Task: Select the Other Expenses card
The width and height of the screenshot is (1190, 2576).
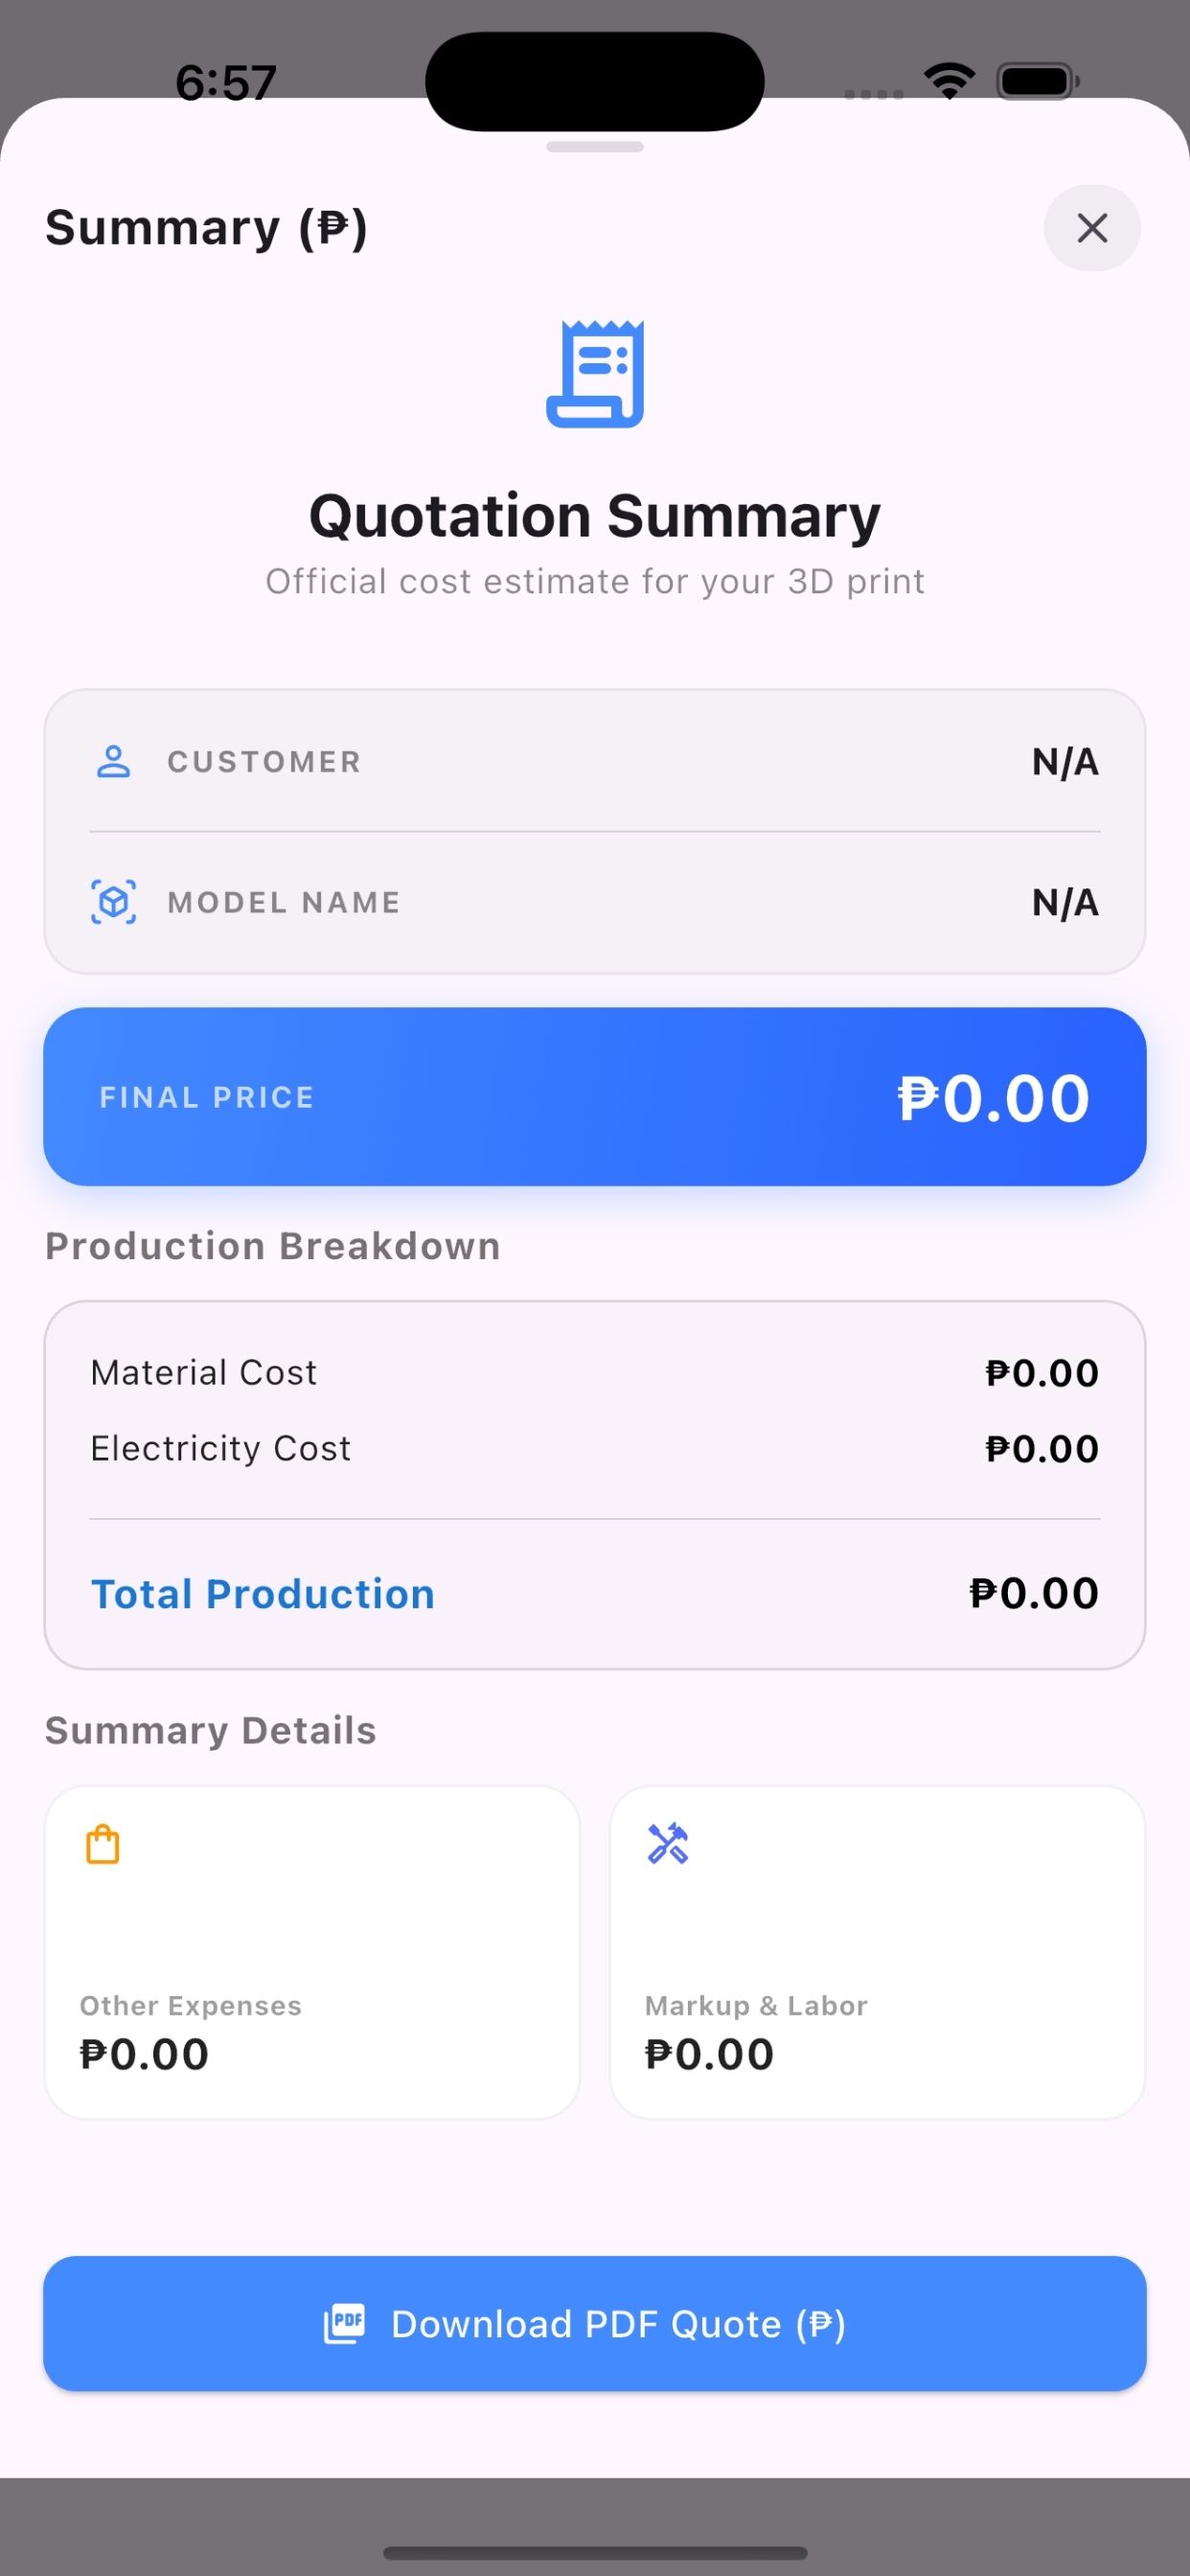Action: pyautogui.click(x=312, y=1952)
